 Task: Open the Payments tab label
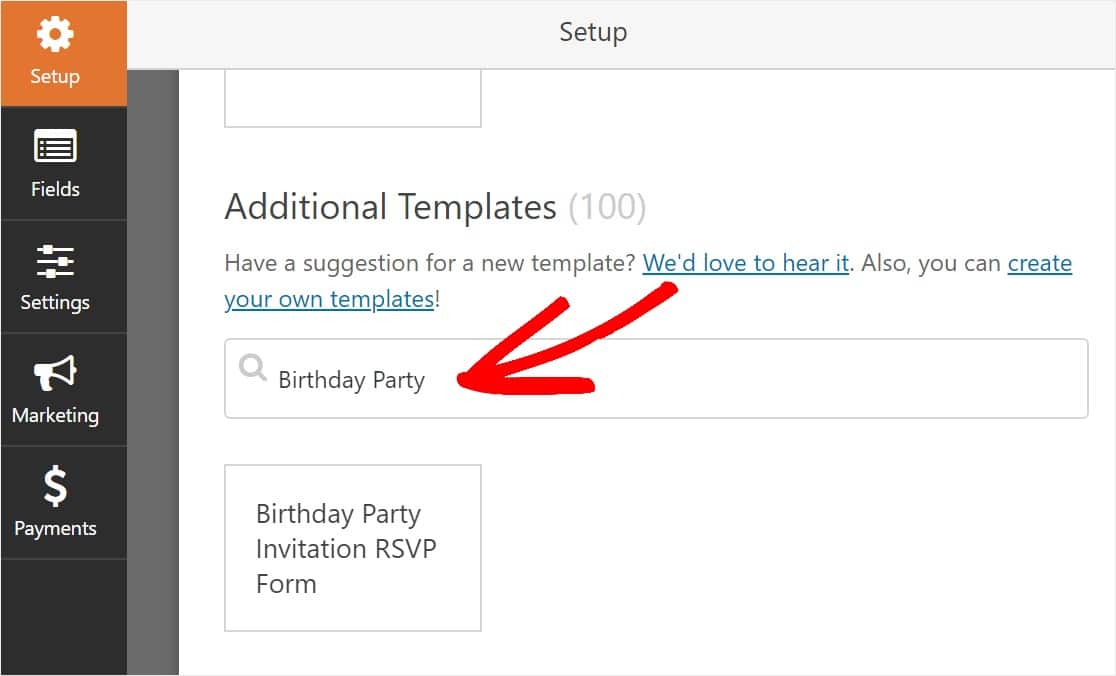tap(55, 528)
